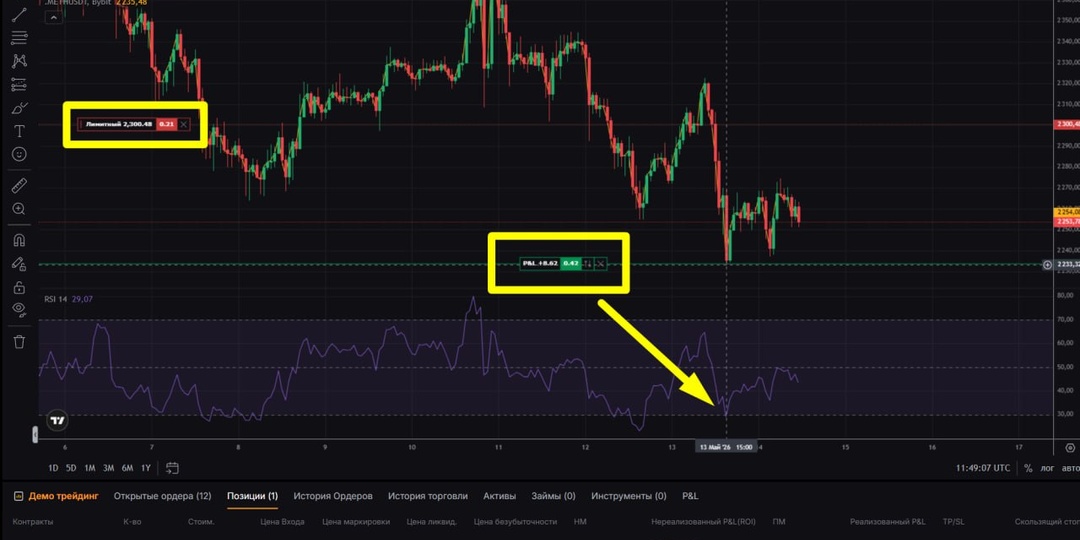Image resolution: width=1080 pixels, height=540 pixels.
Task: Click the 13 Май '26 15:00 time label
Action: point(726,447)
